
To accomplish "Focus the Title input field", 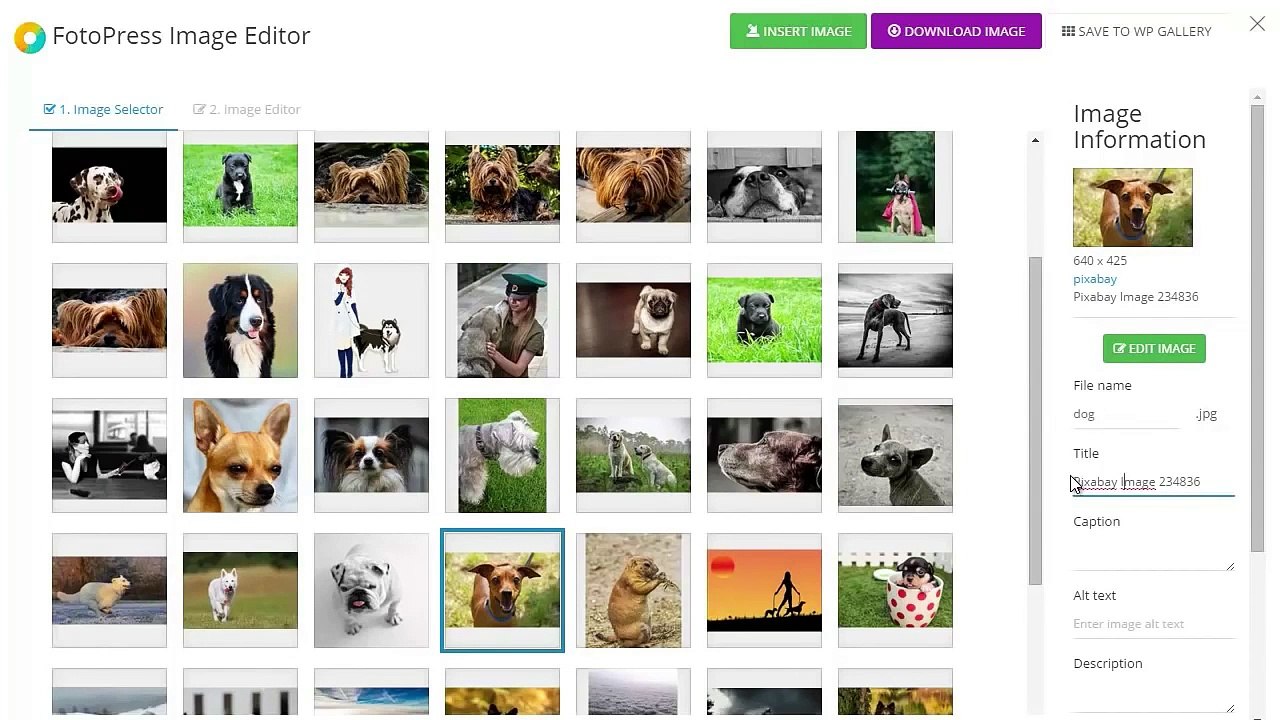I will [1153, 482].
